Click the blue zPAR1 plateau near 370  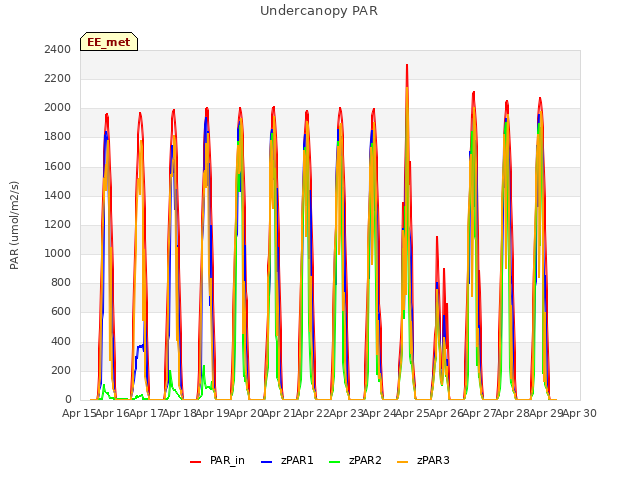pyautogui.click(x=140, y=347)
